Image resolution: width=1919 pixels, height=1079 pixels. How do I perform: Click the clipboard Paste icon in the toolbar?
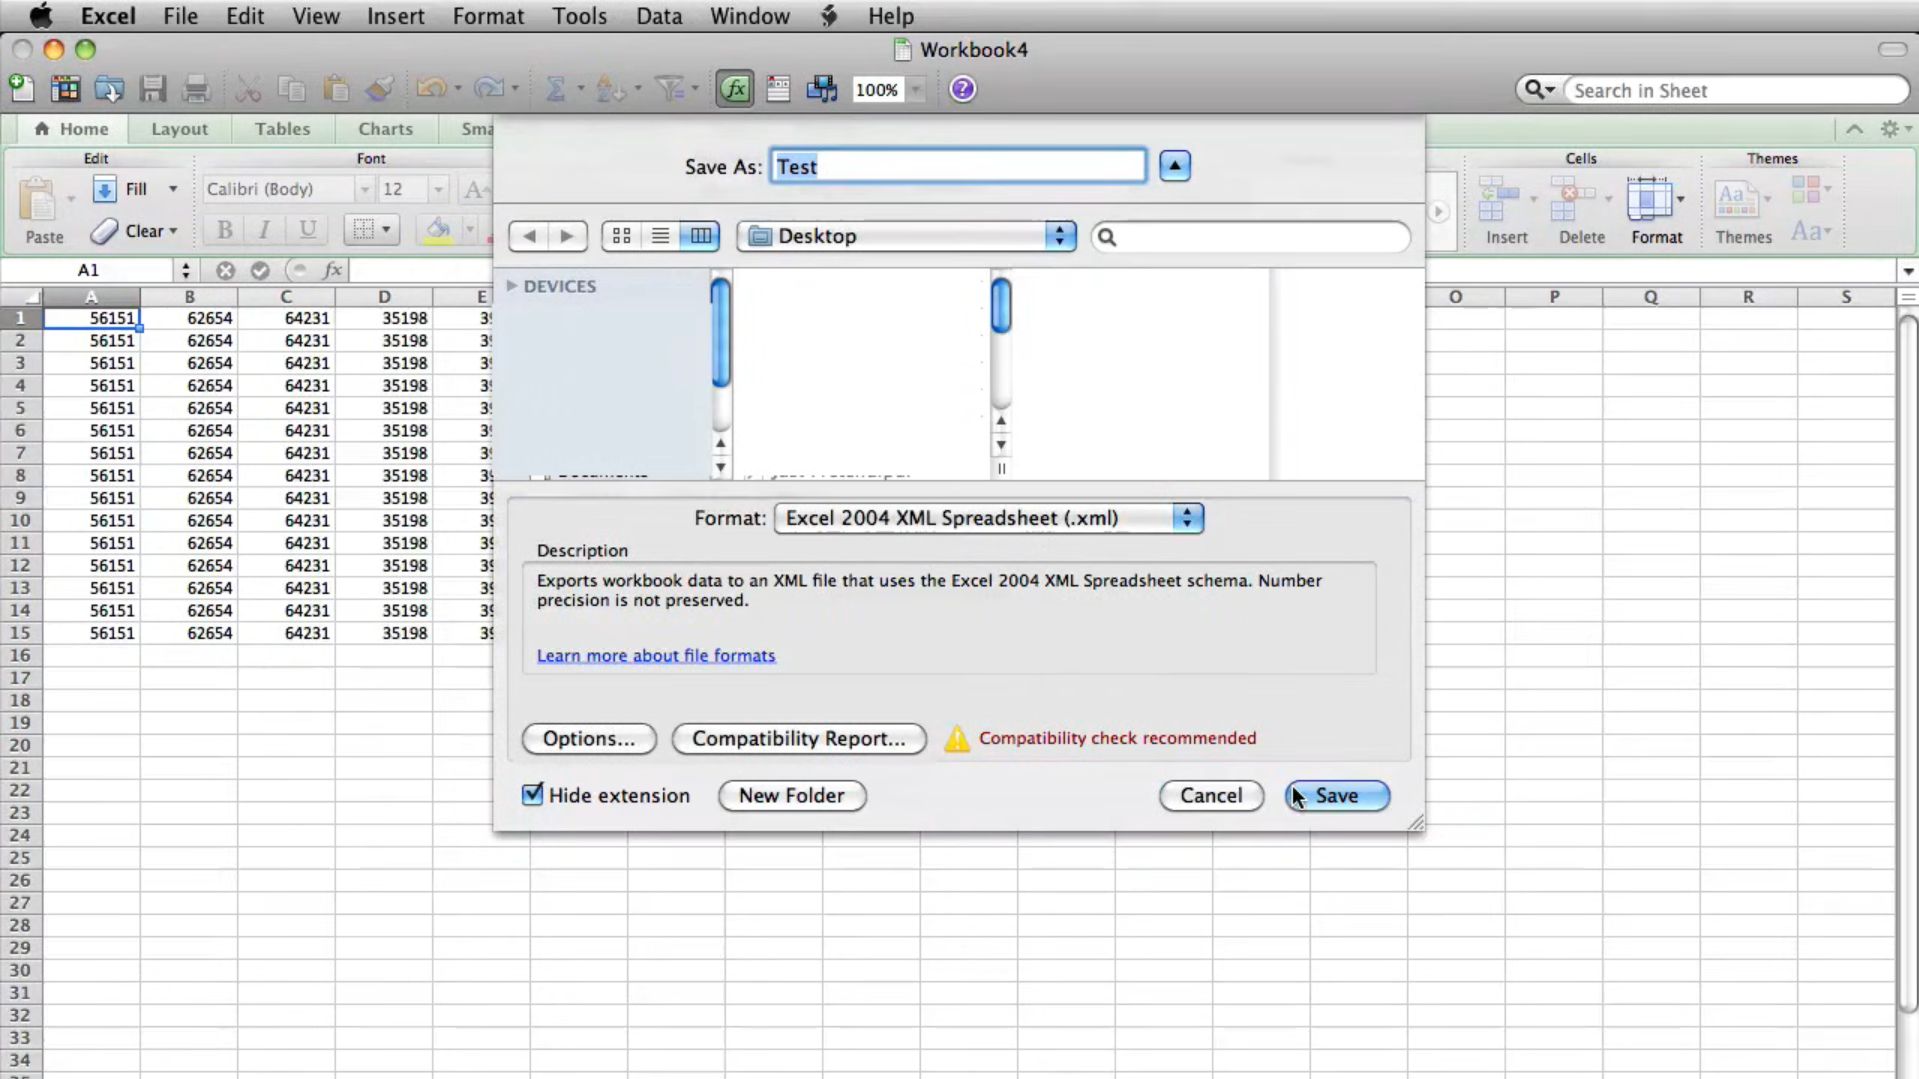[x=336, y=89]
